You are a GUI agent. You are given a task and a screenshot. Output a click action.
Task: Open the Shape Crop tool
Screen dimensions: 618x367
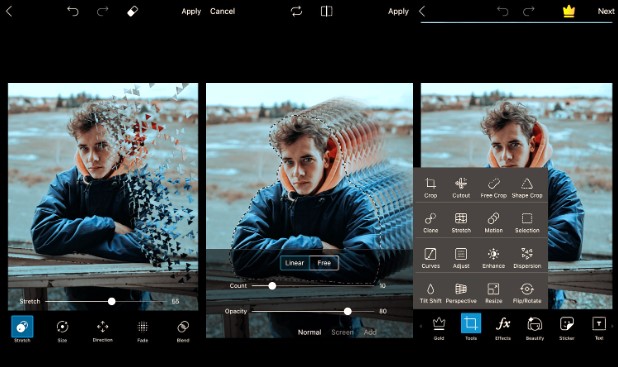527,188
